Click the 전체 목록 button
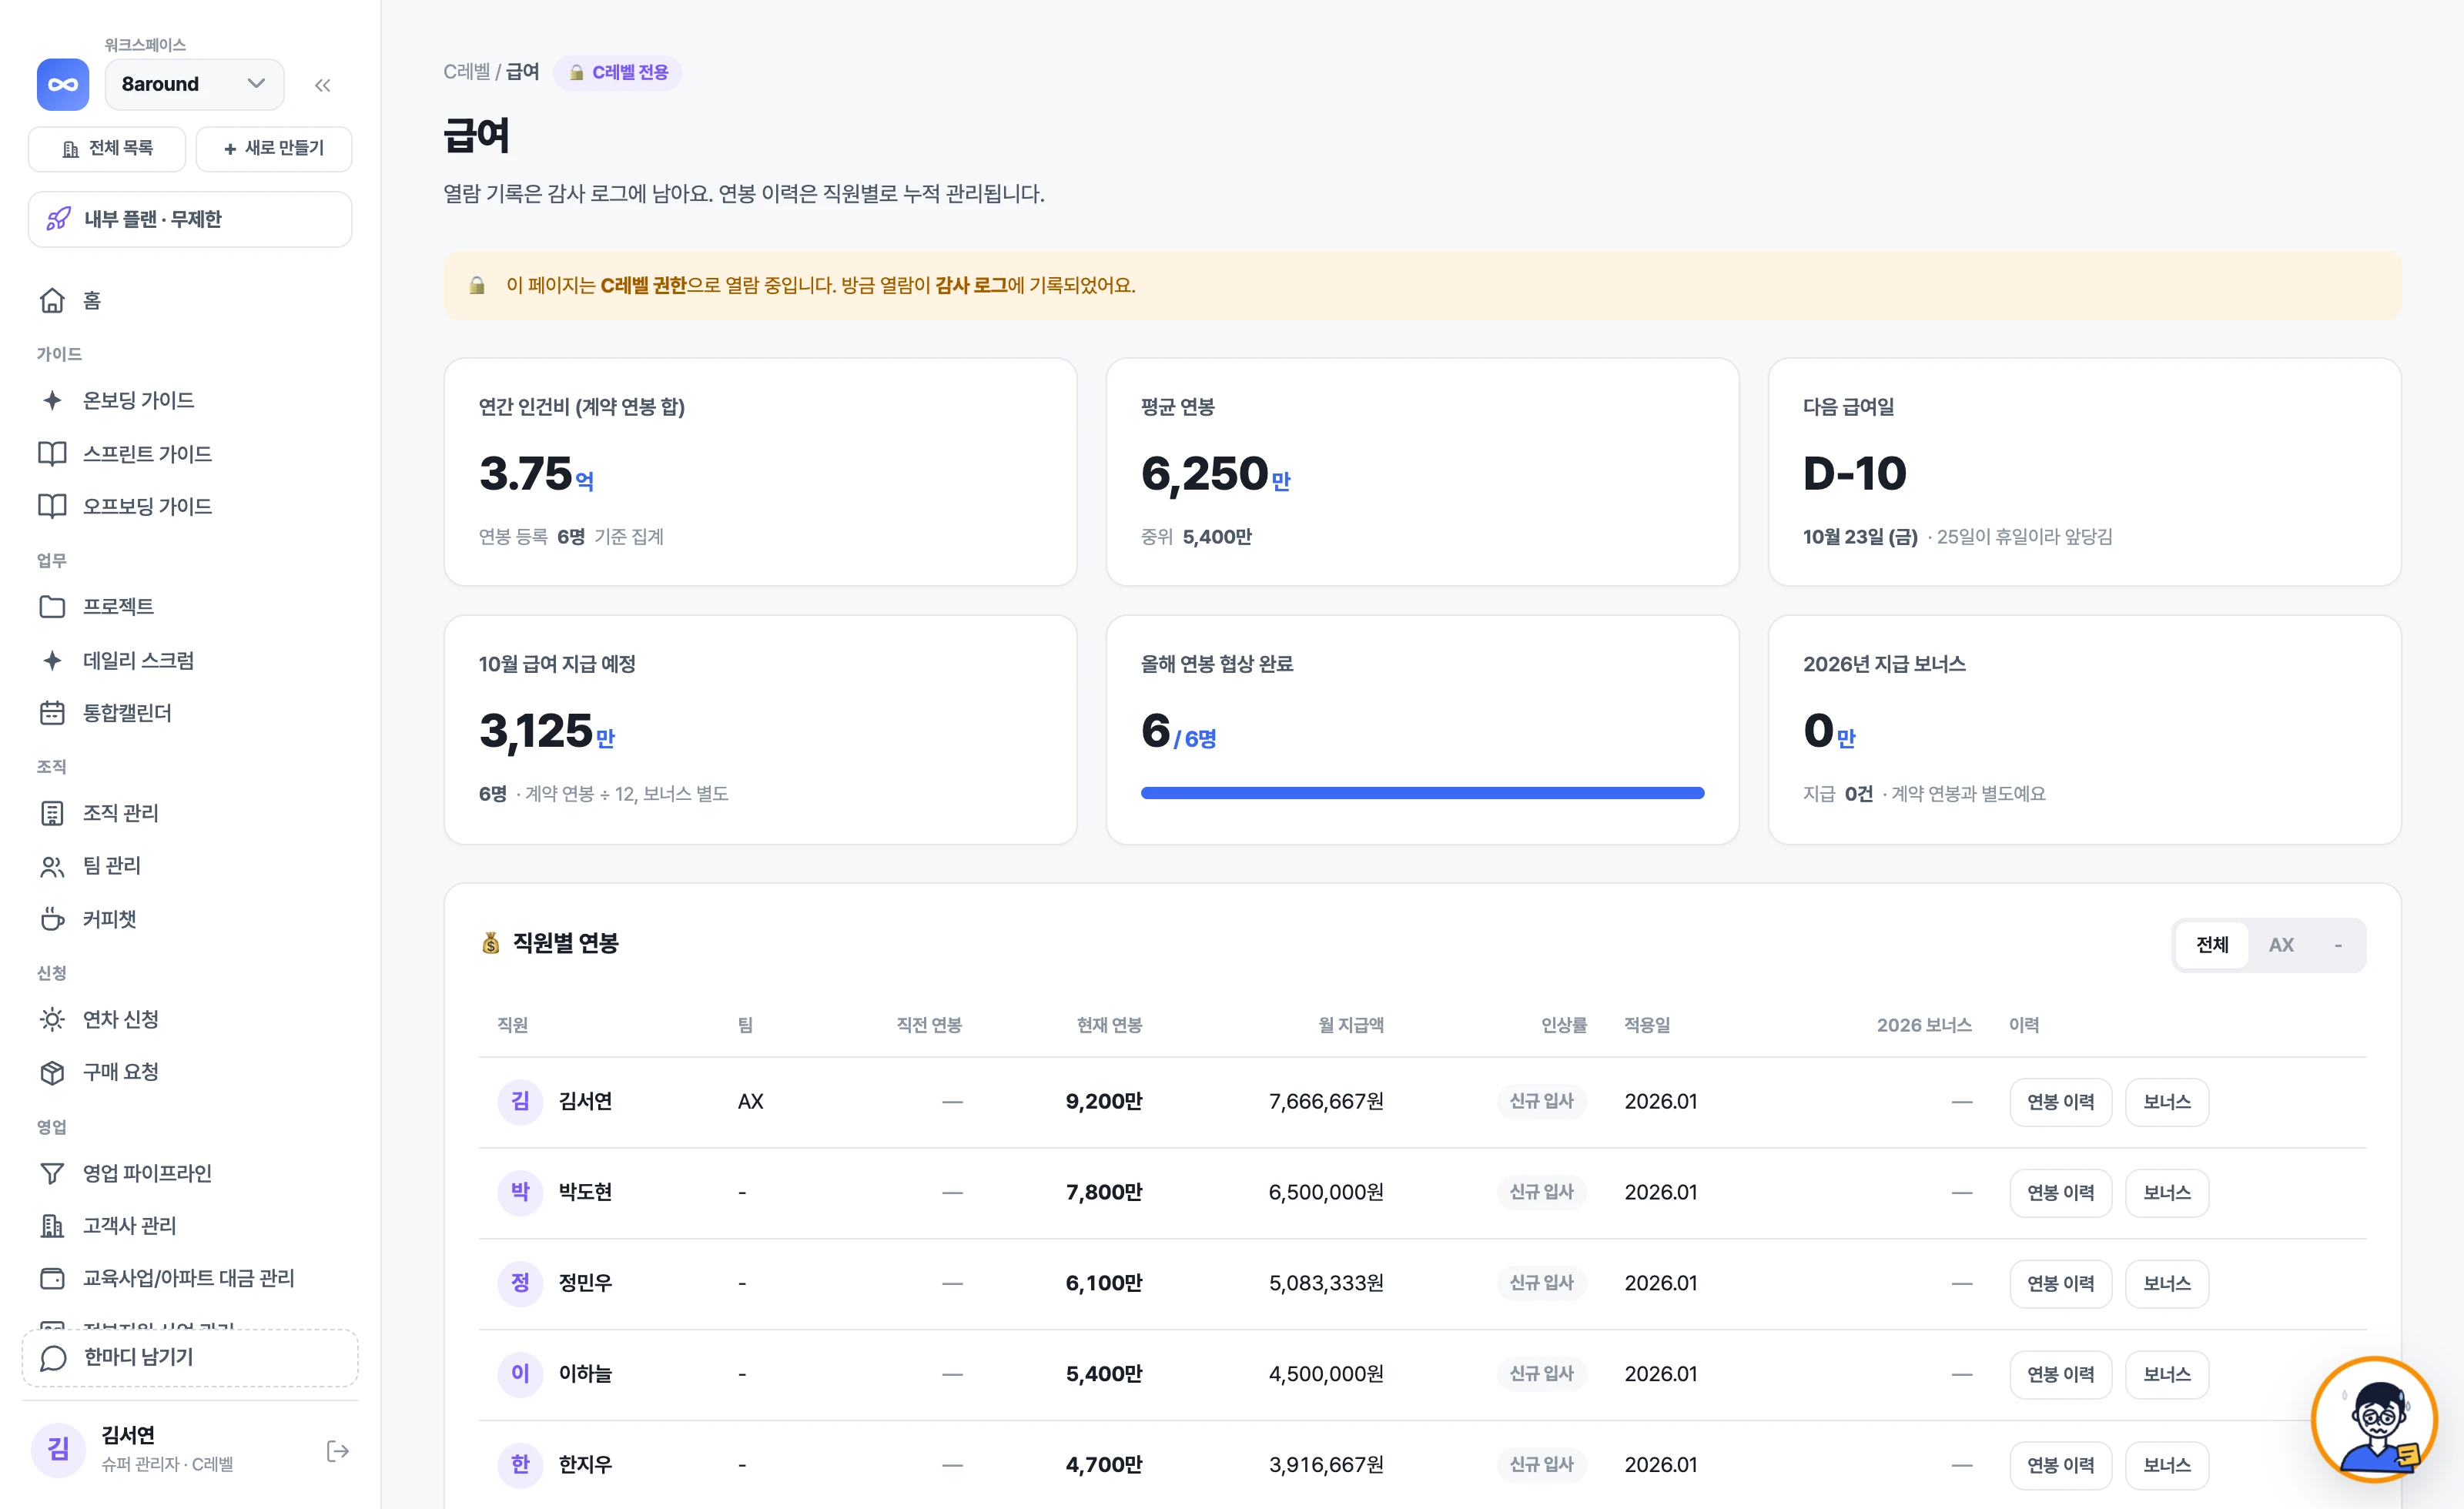Viewport: 2464px width, 1509px height. click(107, 148)
